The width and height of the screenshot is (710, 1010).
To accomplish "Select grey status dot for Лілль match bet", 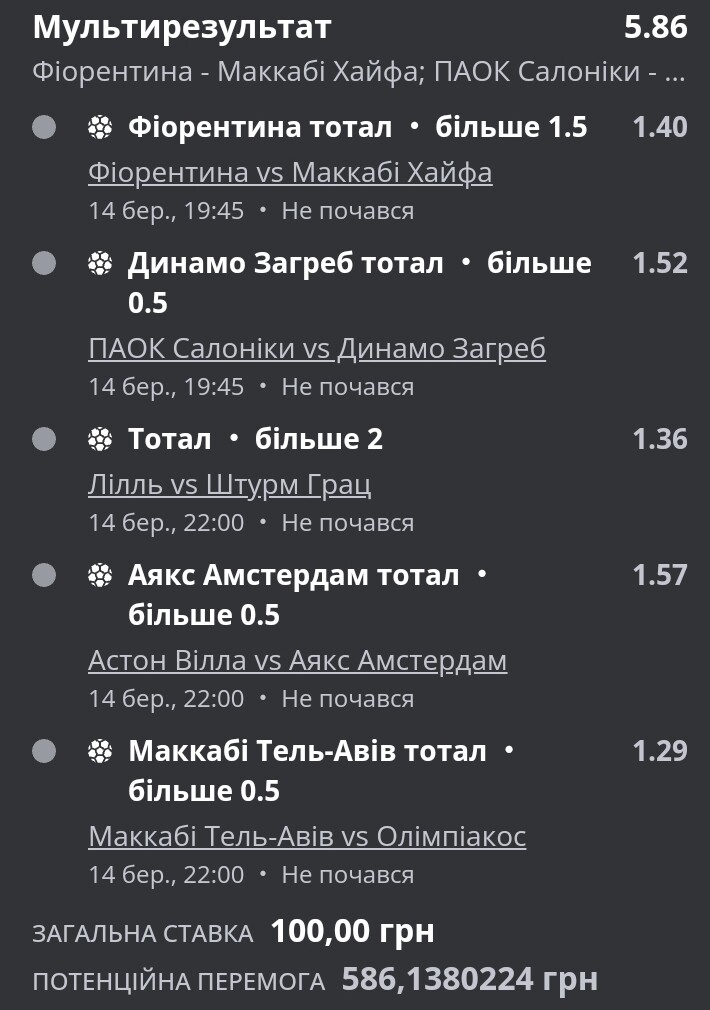I will pos(44,439).
